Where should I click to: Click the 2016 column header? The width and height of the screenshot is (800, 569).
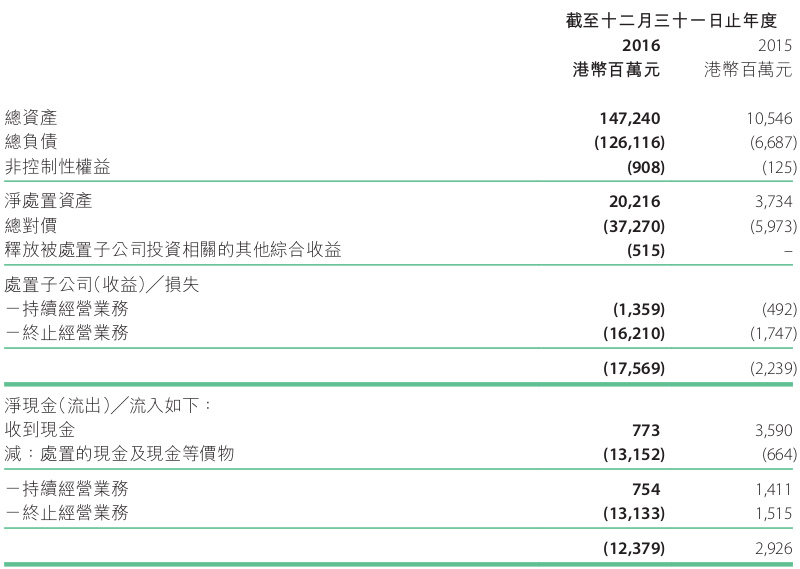pyautogui.click(x=641, y=45)
